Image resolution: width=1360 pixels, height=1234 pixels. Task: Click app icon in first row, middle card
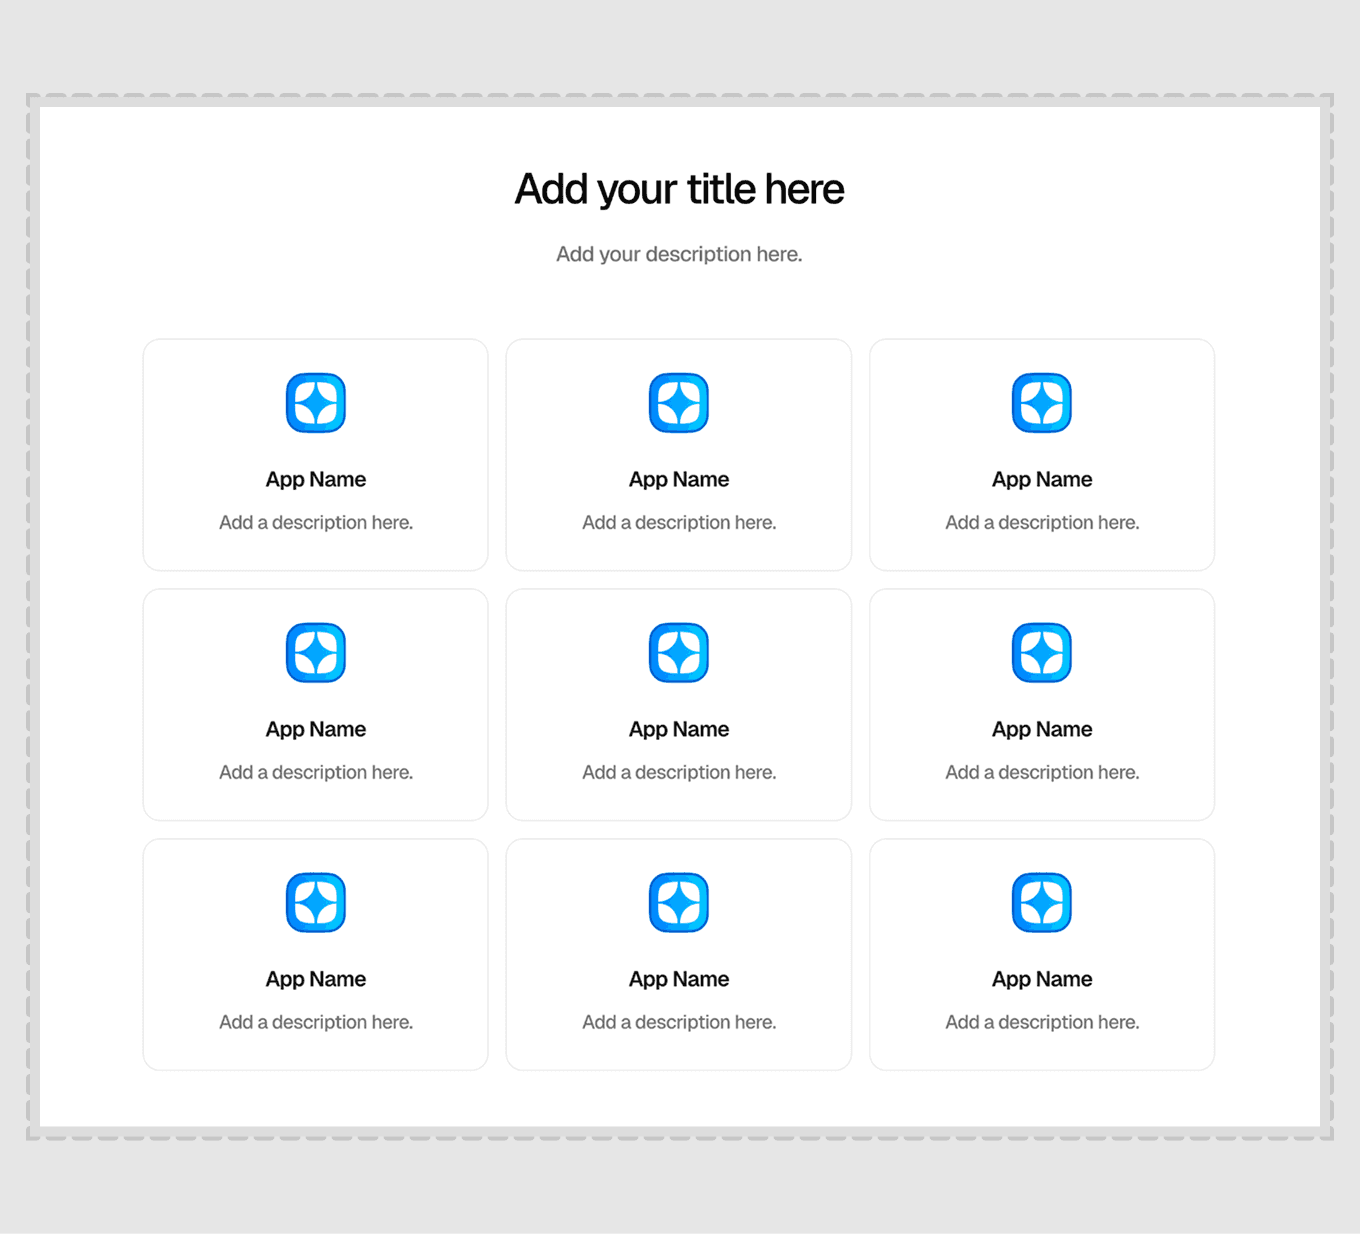click(679, 403)
